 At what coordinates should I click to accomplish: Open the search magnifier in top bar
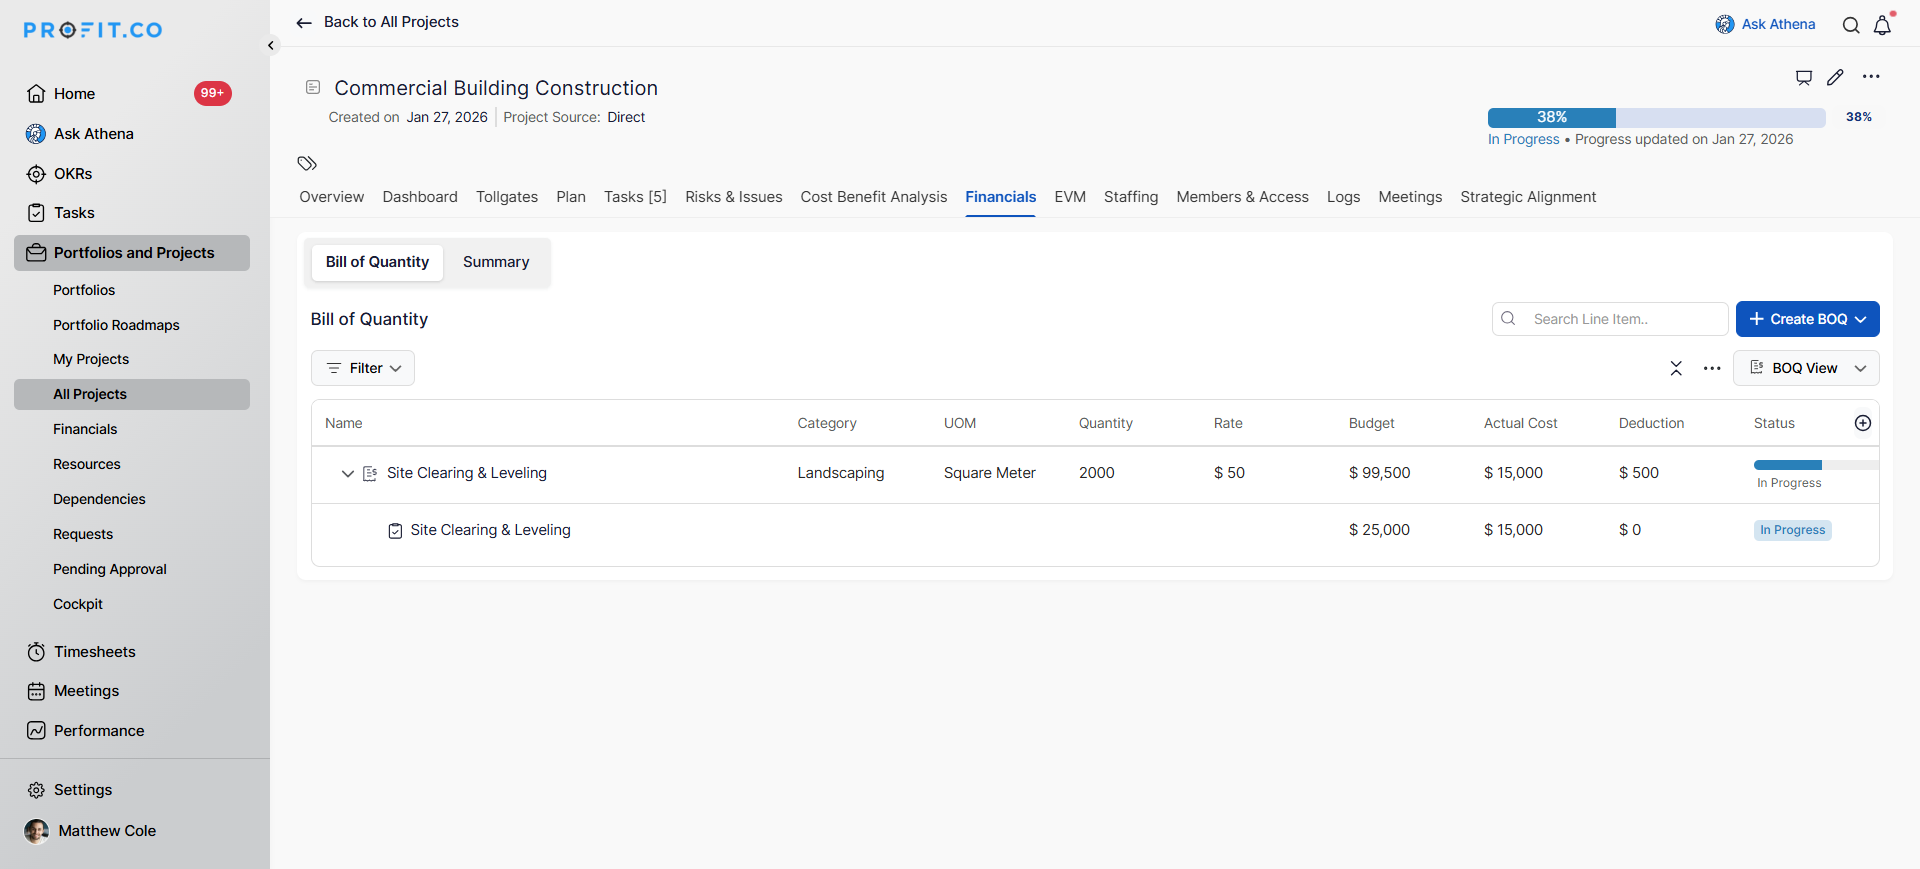coord(1851,25)
